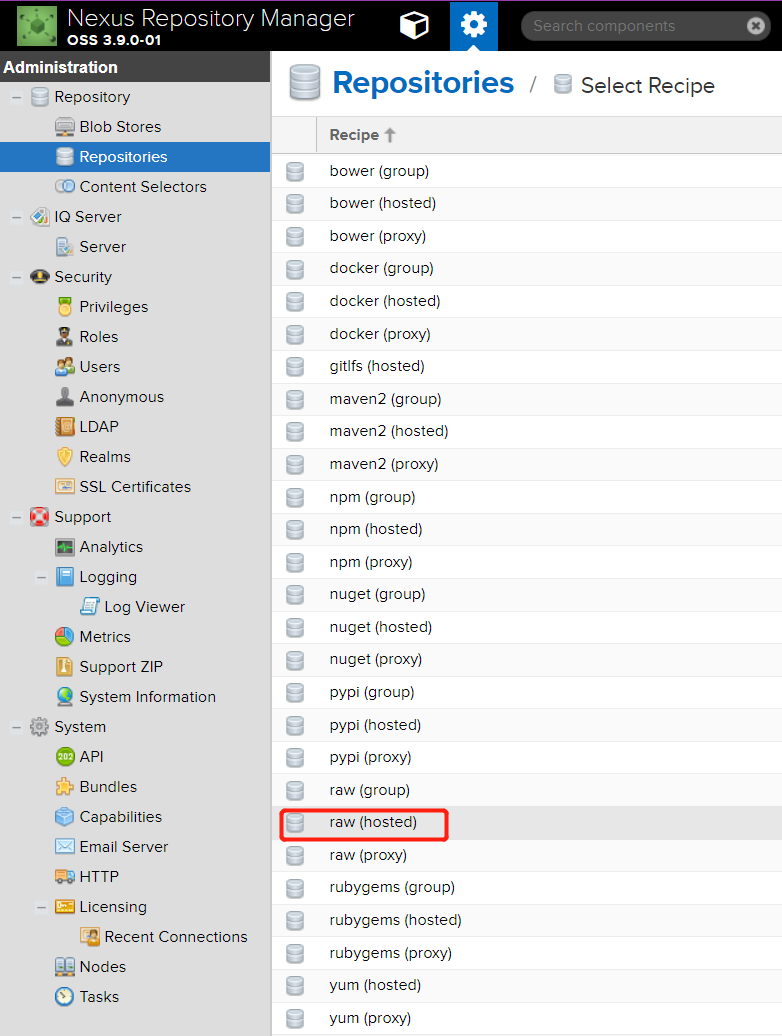Click the Log Viewer scroll icon
This screenshot has height=1036, width=782.
[x=90, y=607]
